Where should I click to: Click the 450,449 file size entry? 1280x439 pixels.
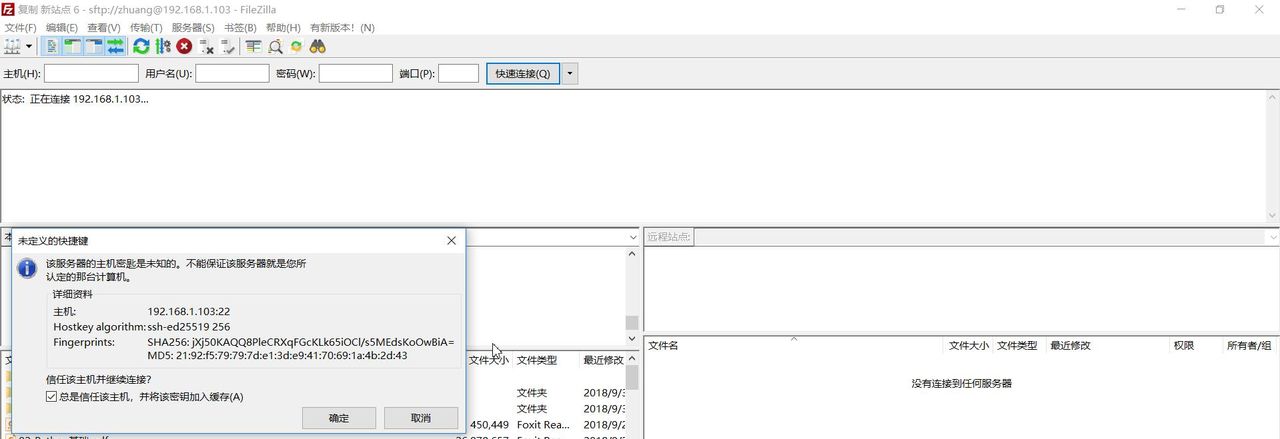pyautogui.click(x=490, y=425)
